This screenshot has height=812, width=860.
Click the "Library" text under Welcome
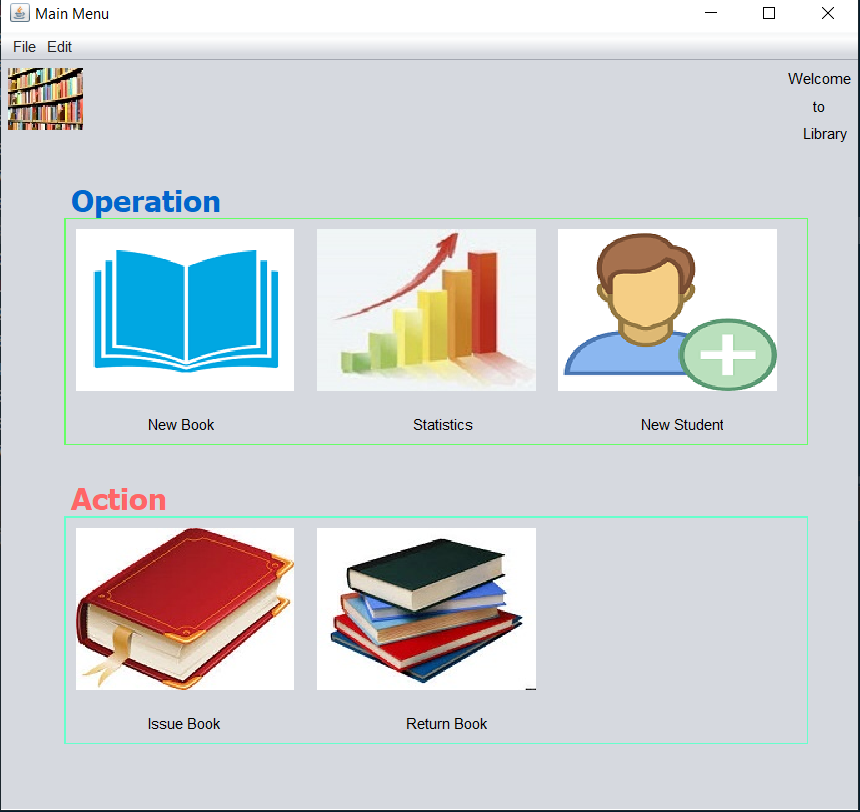(824, 134)
